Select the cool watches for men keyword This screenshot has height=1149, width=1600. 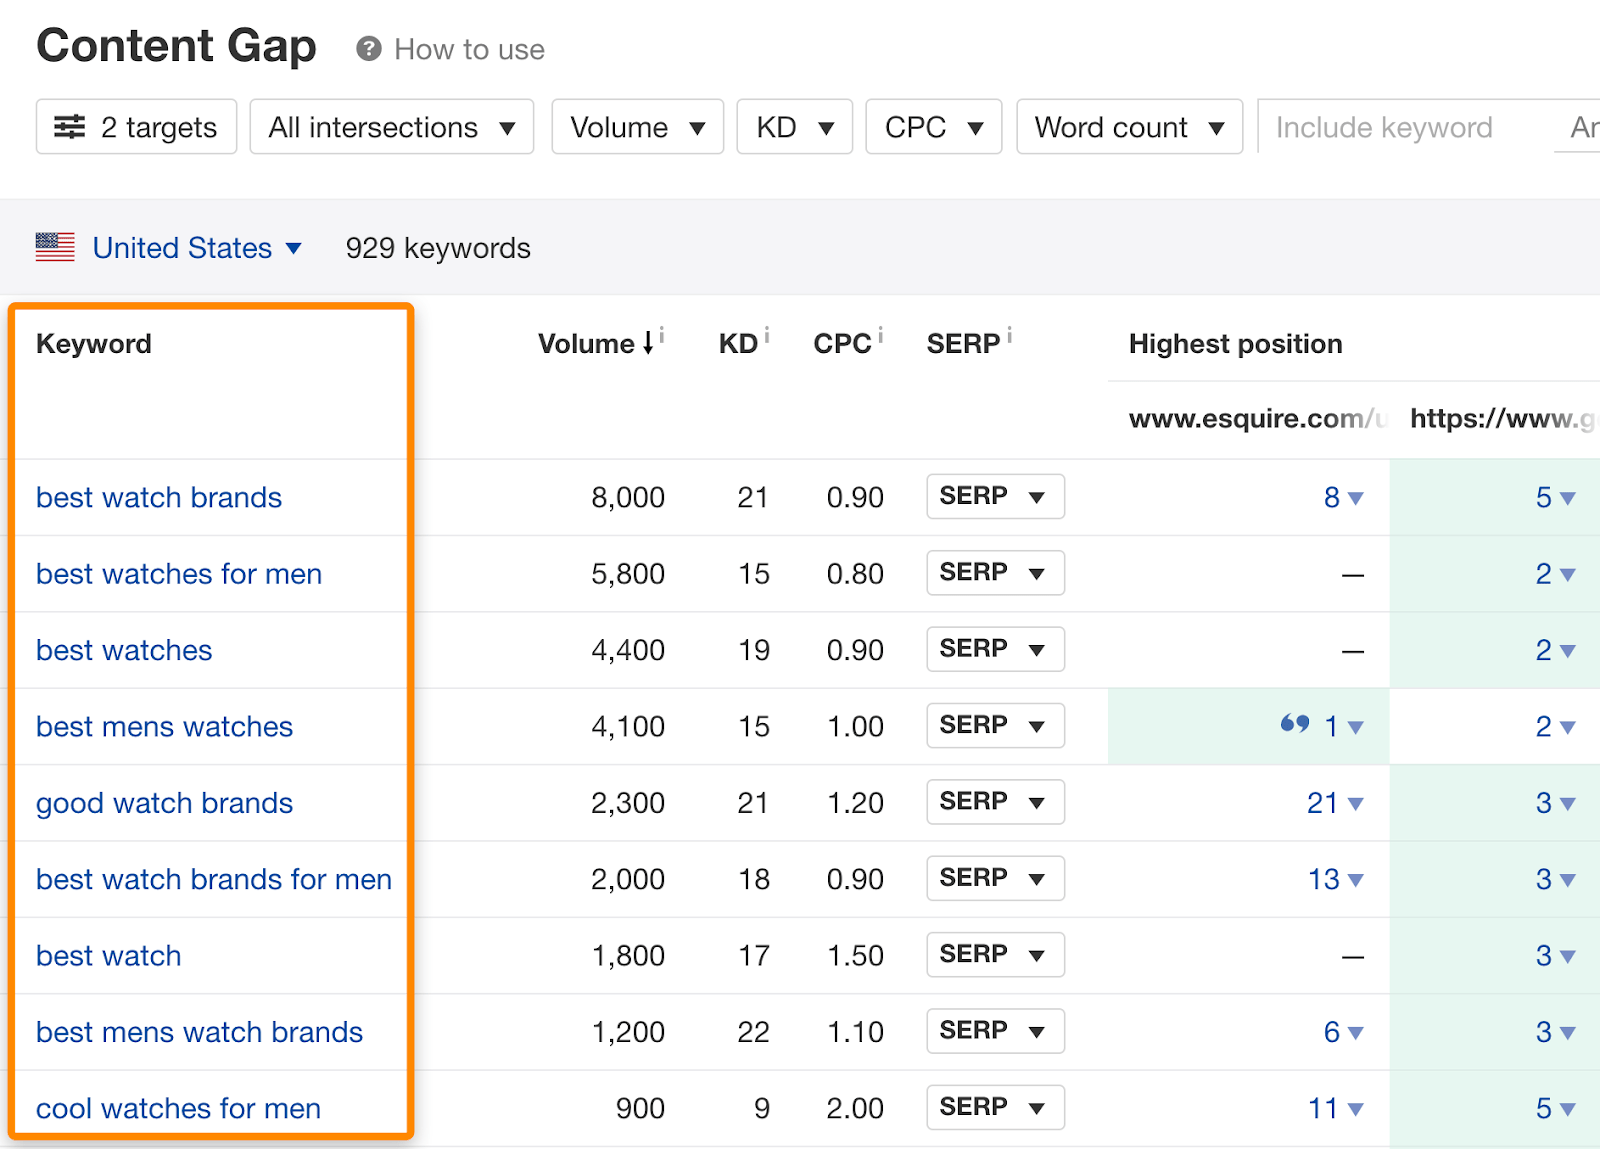[177, 1108]
